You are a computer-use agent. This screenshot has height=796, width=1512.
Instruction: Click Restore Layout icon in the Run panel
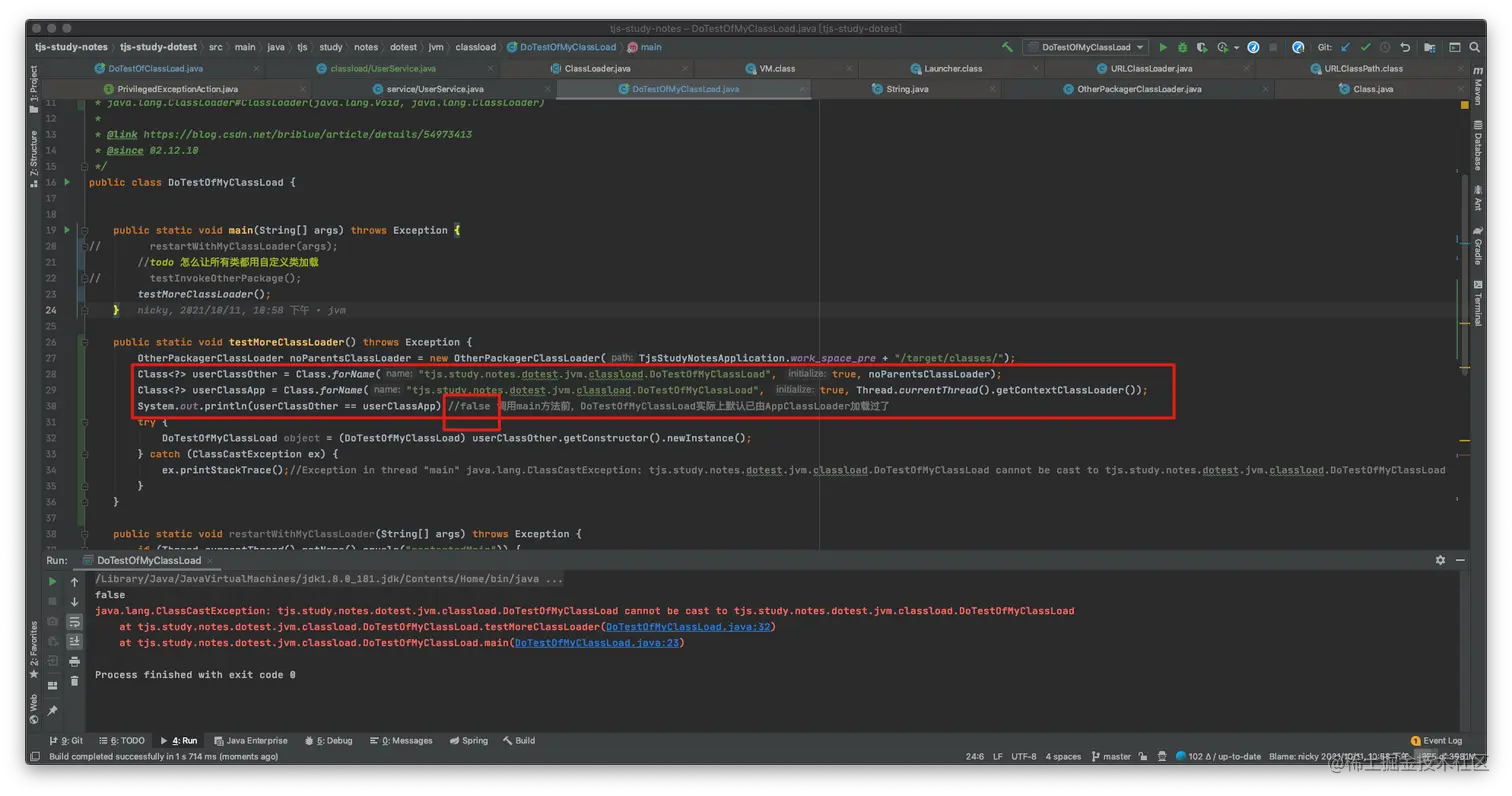click(x=53, y=685)
